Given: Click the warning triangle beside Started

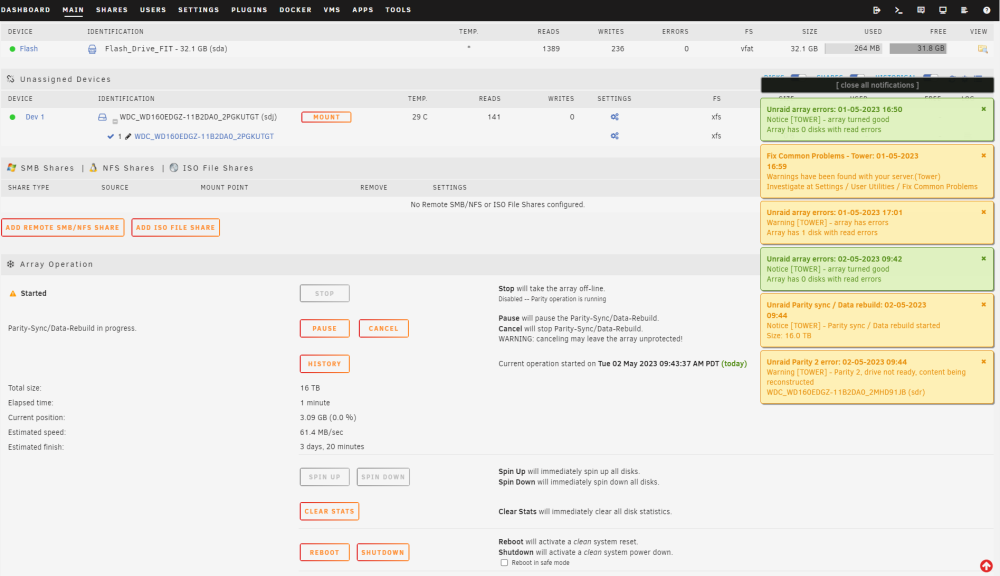Looking at the screenshot, I should (x=13, y=293).
